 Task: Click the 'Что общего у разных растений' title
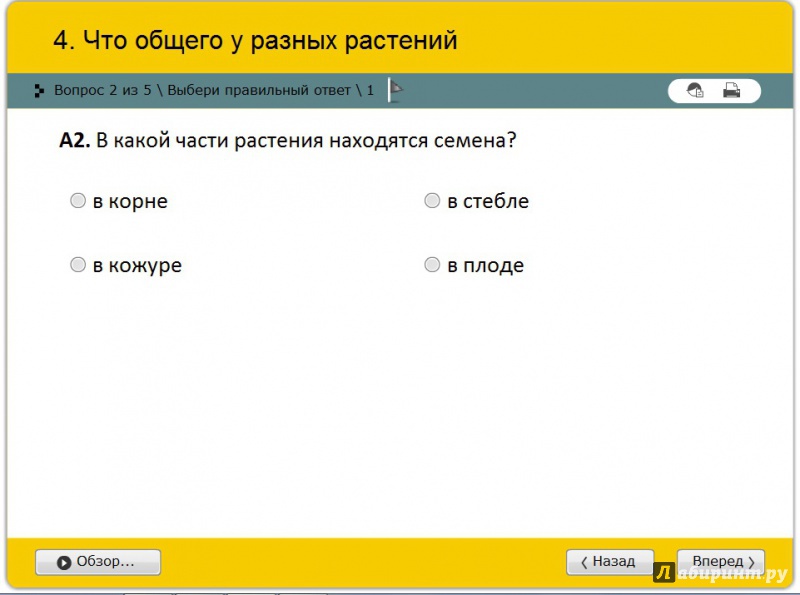(255, 41)
